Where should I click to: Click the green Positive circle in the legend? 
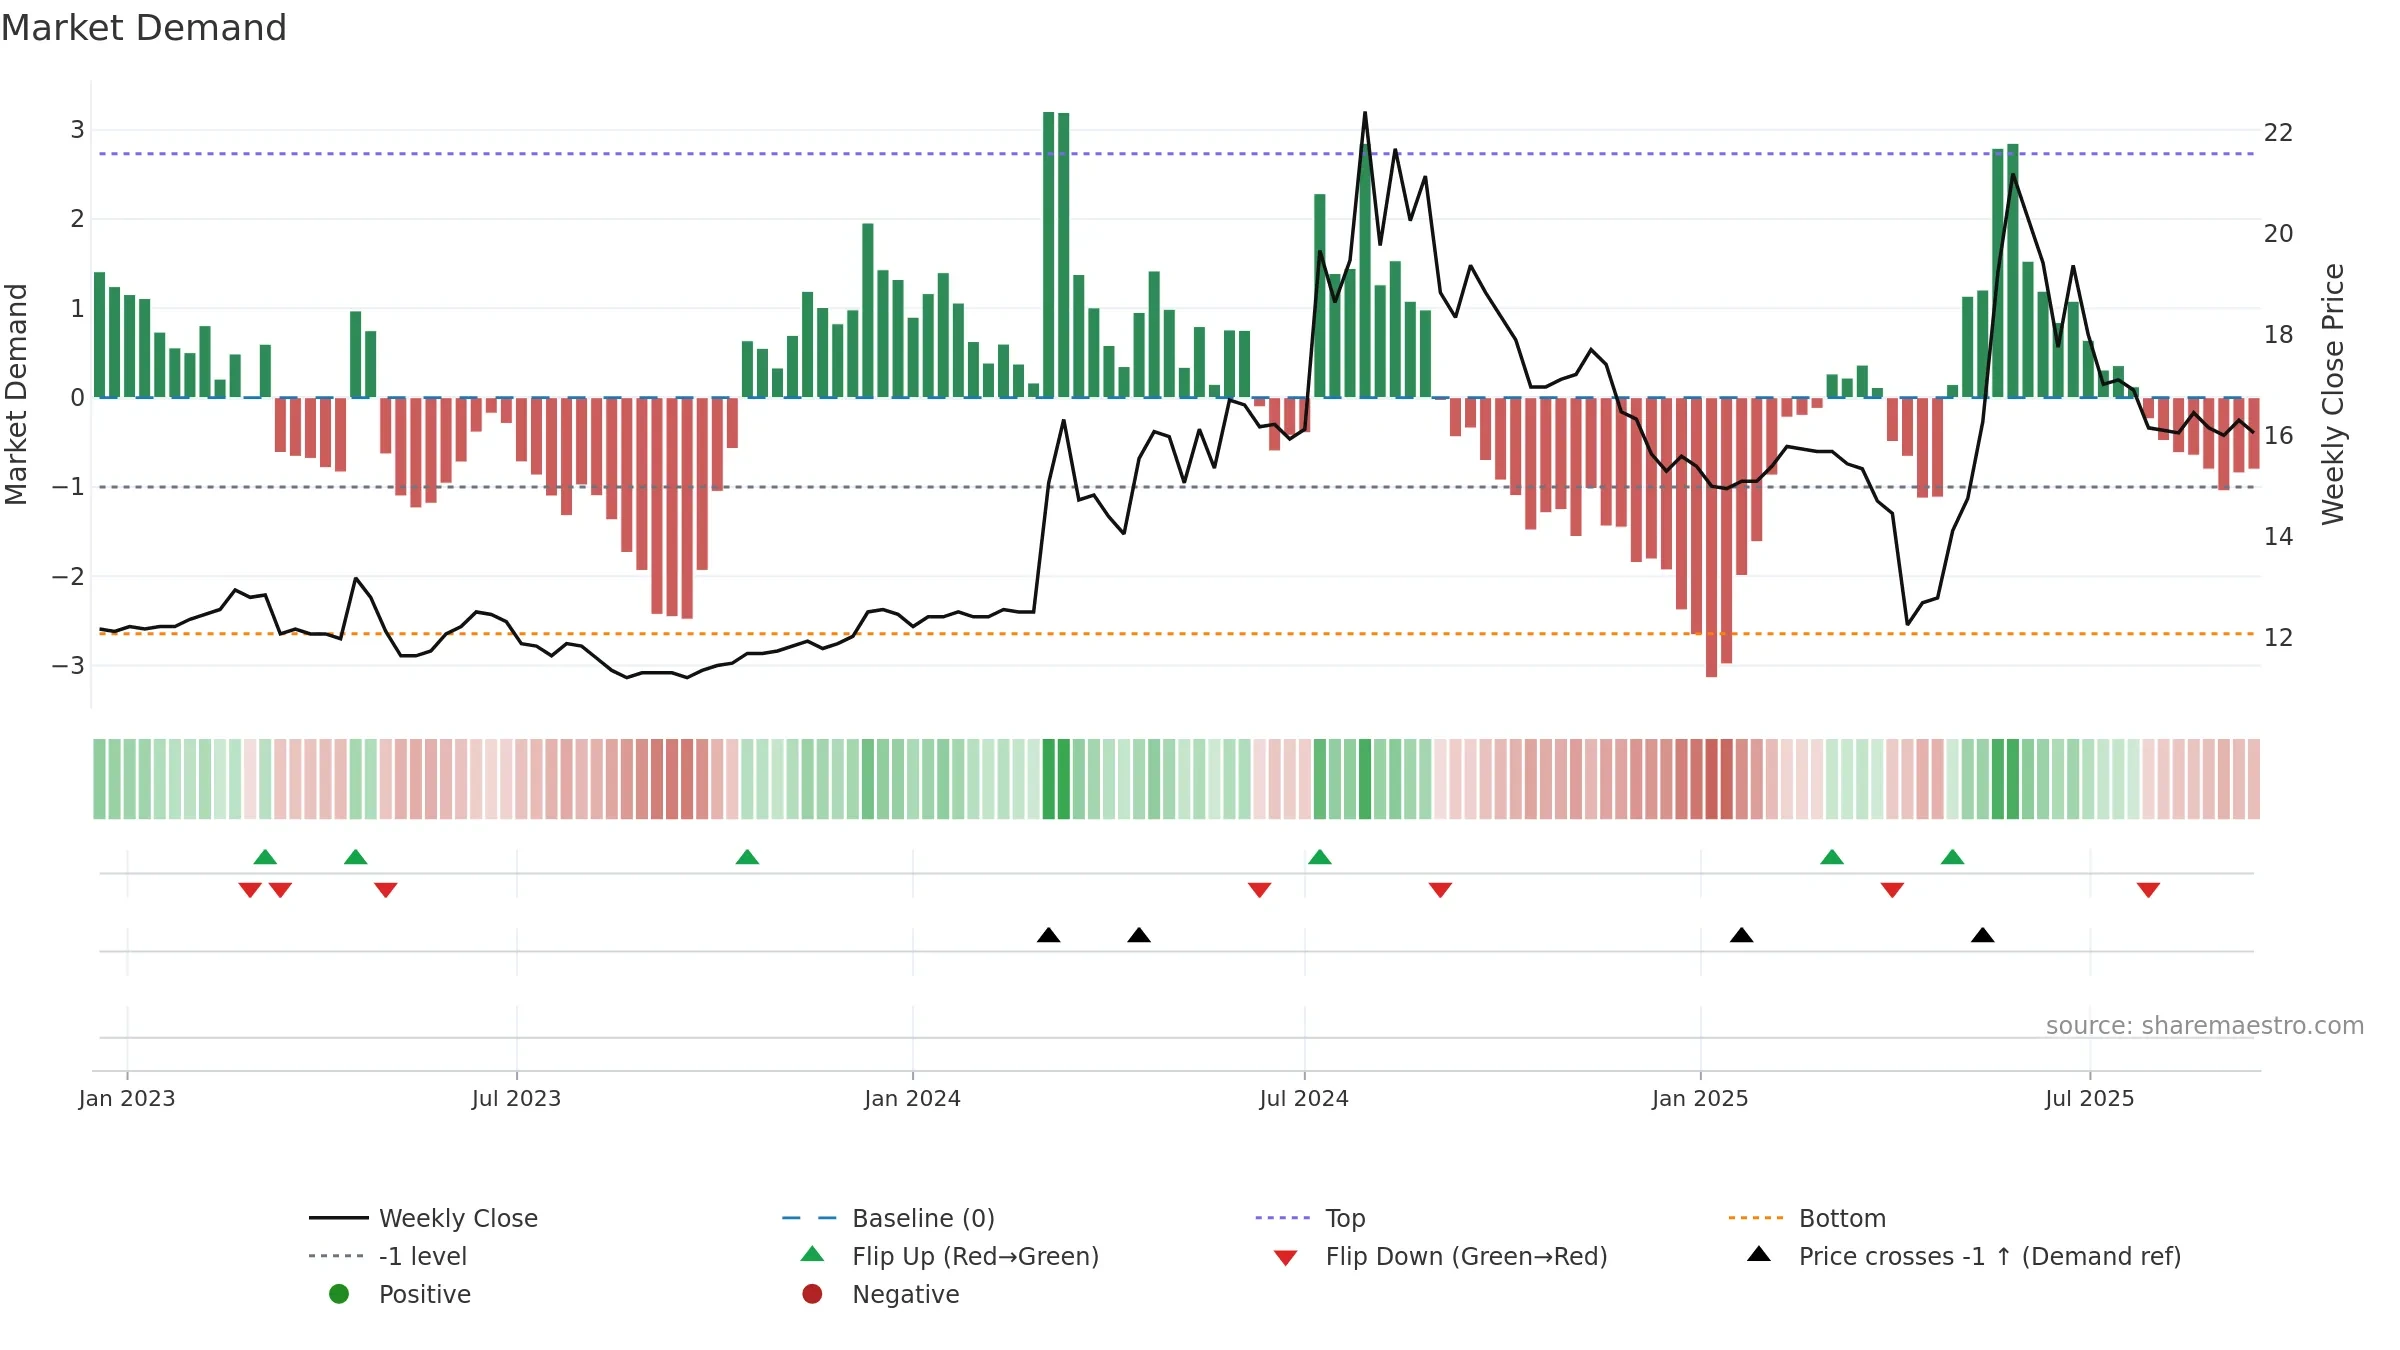pyautogui.click(x=339, y=1294)
